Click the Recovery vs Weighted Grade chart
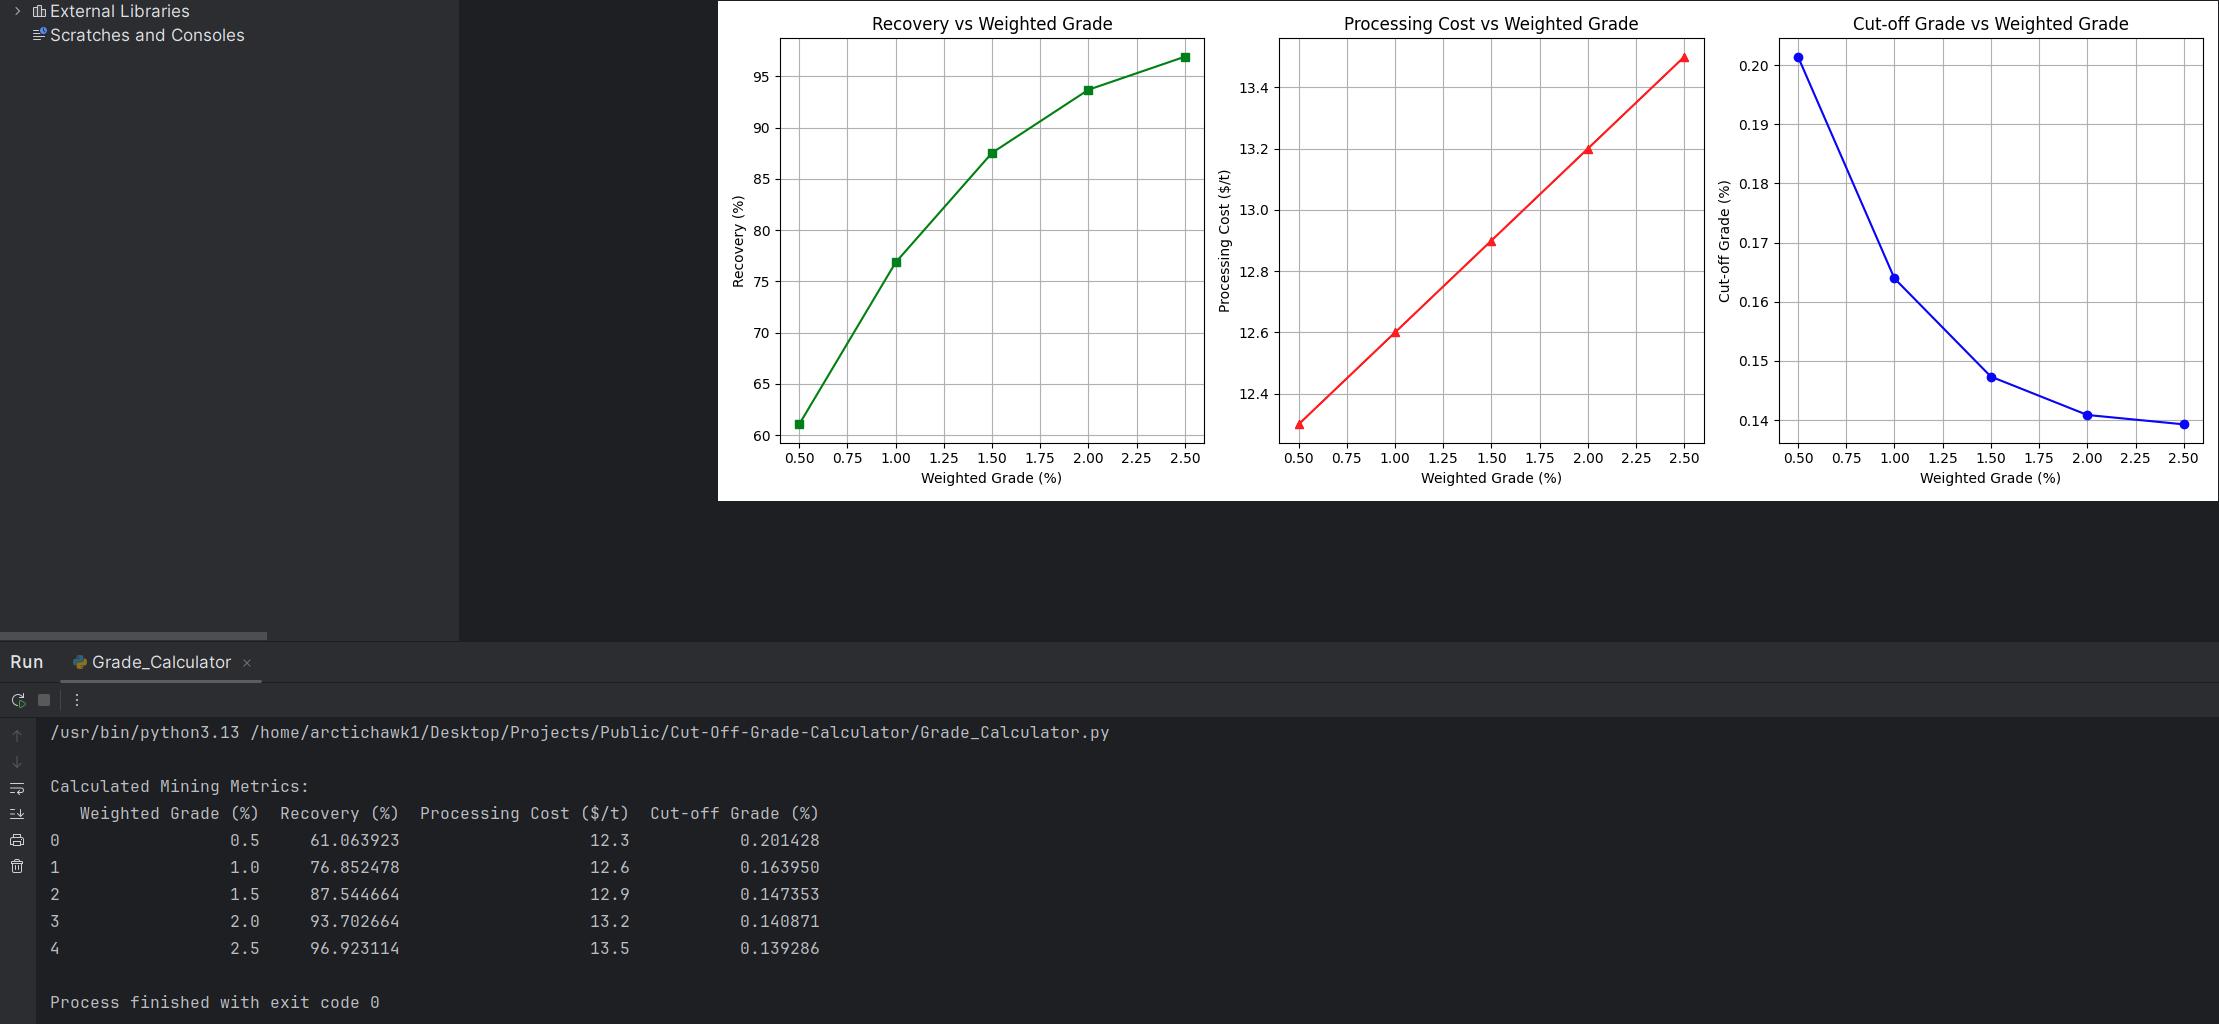The width and height of the screenshot is (2219, 1024). click(x=991, y=240)
